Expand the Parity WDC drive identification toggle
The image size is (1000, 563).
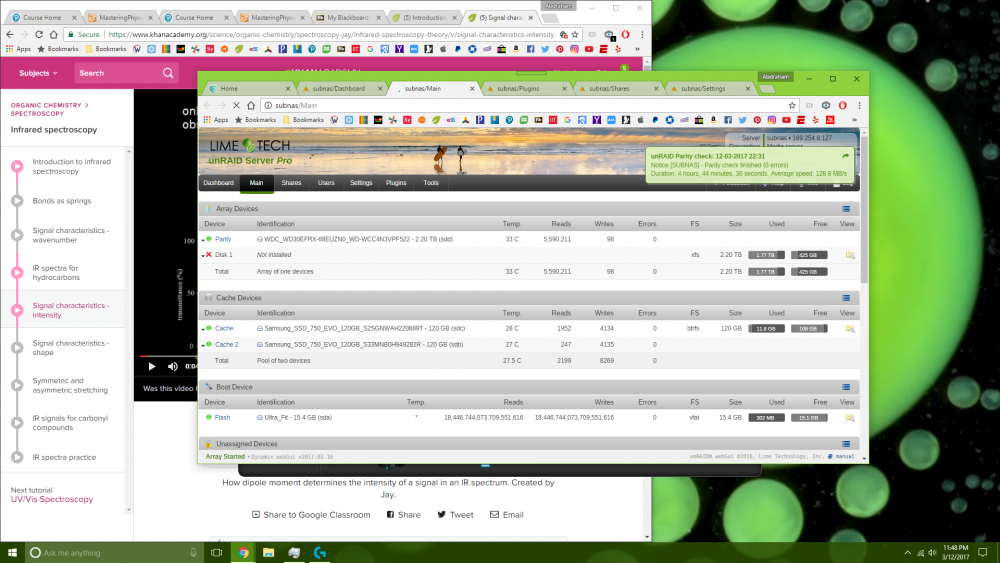[260, 240]
